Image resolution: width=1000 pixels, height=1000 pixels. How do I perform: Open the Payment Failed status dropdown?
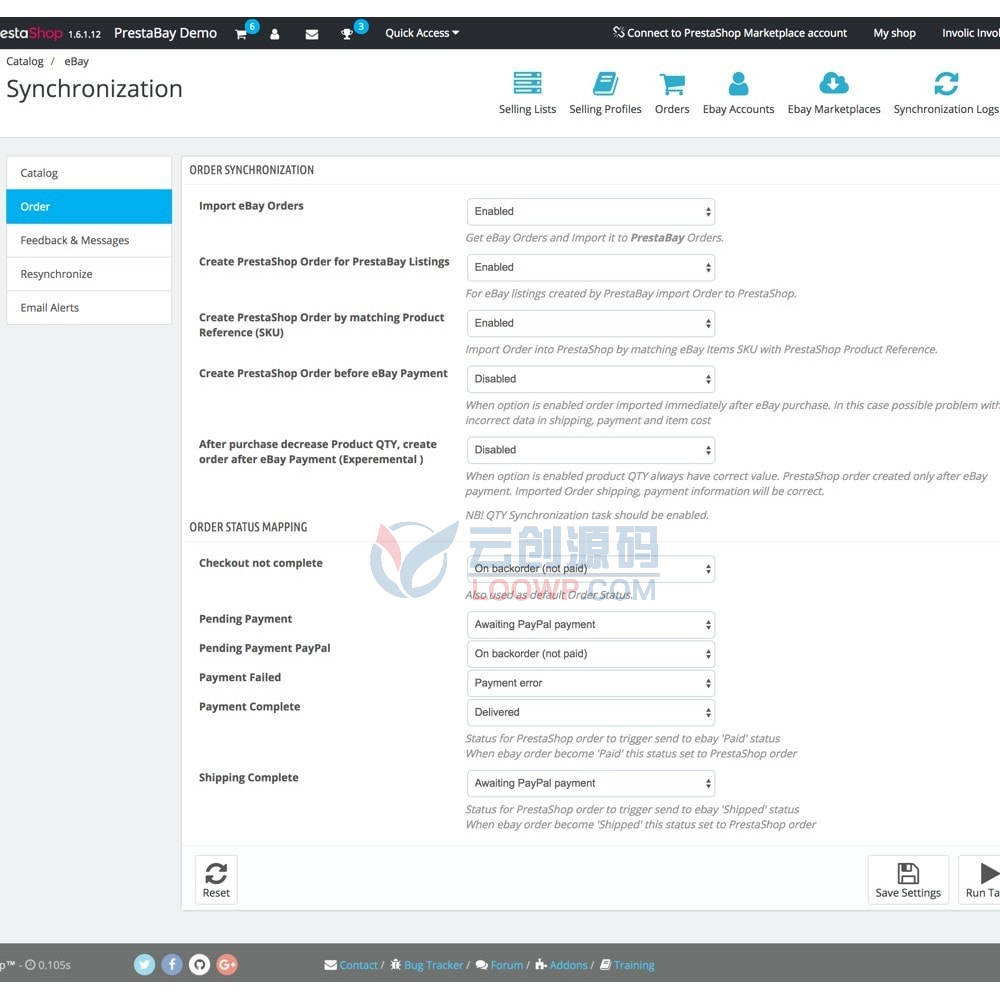591,683
